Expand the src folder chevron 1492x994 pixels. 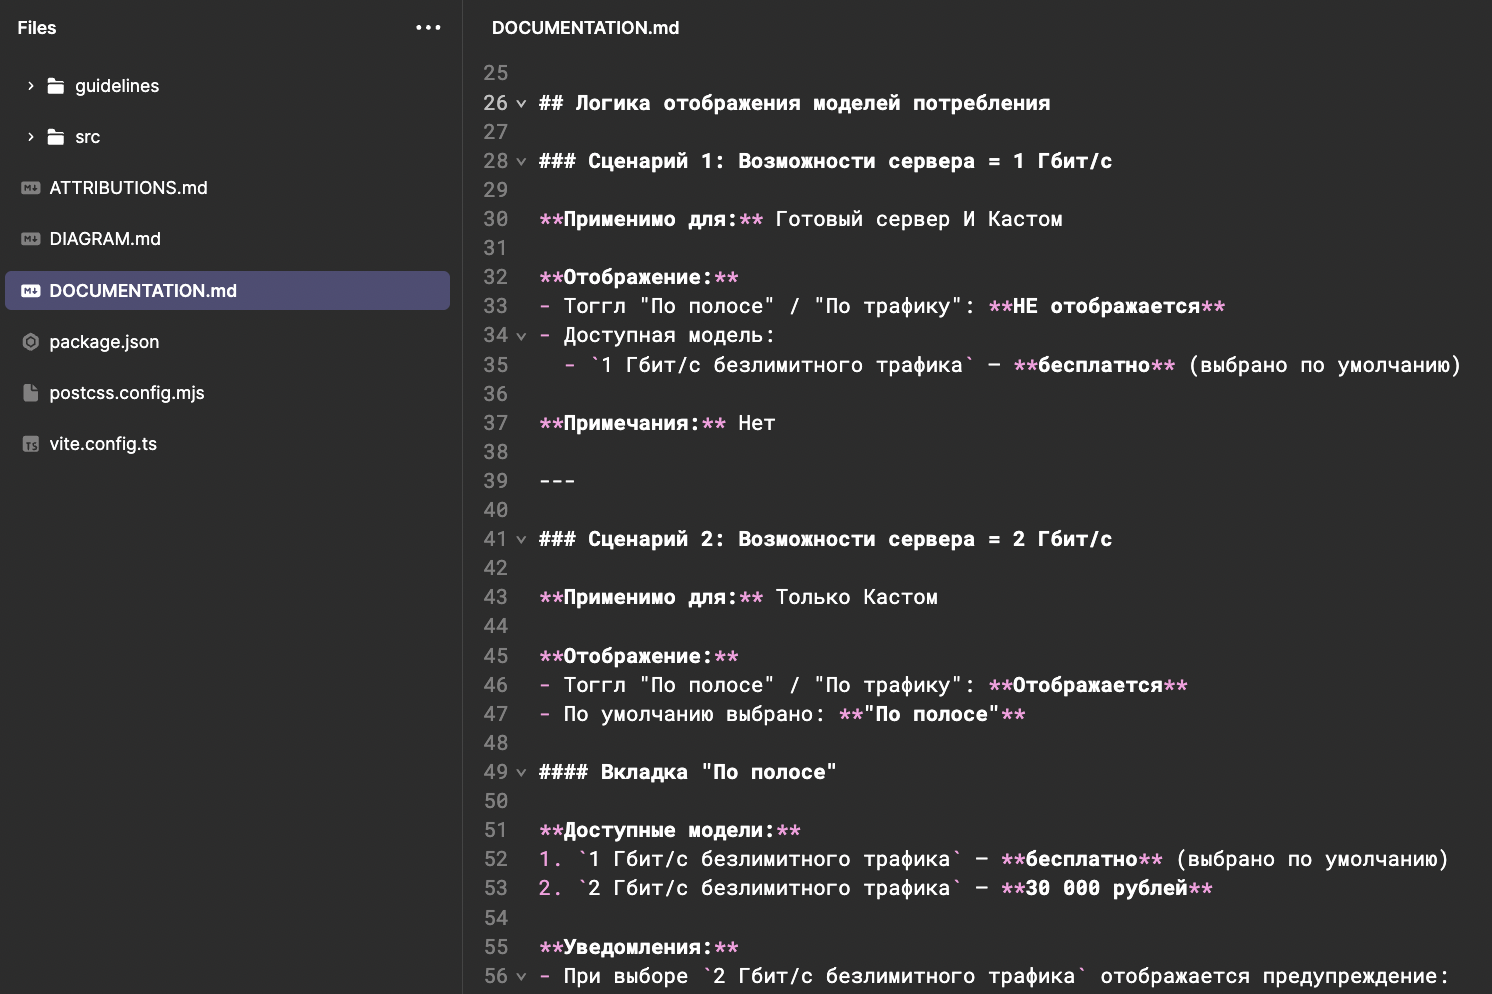point(31,136)
